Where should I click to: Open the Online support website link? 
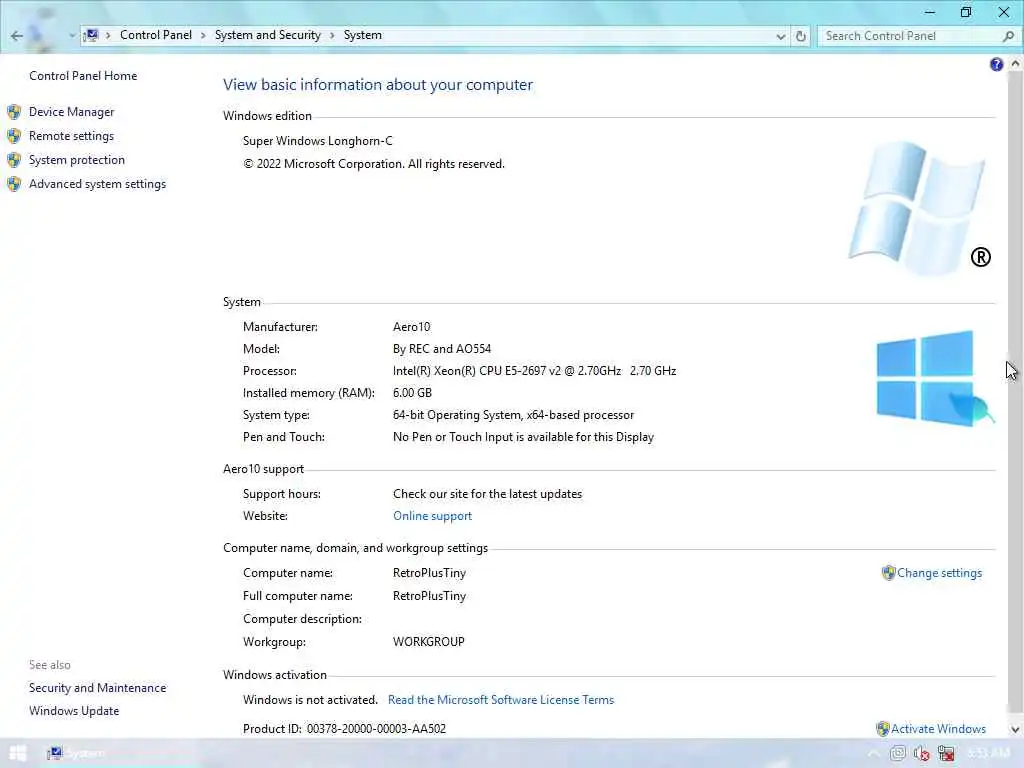tap(432, 516)
